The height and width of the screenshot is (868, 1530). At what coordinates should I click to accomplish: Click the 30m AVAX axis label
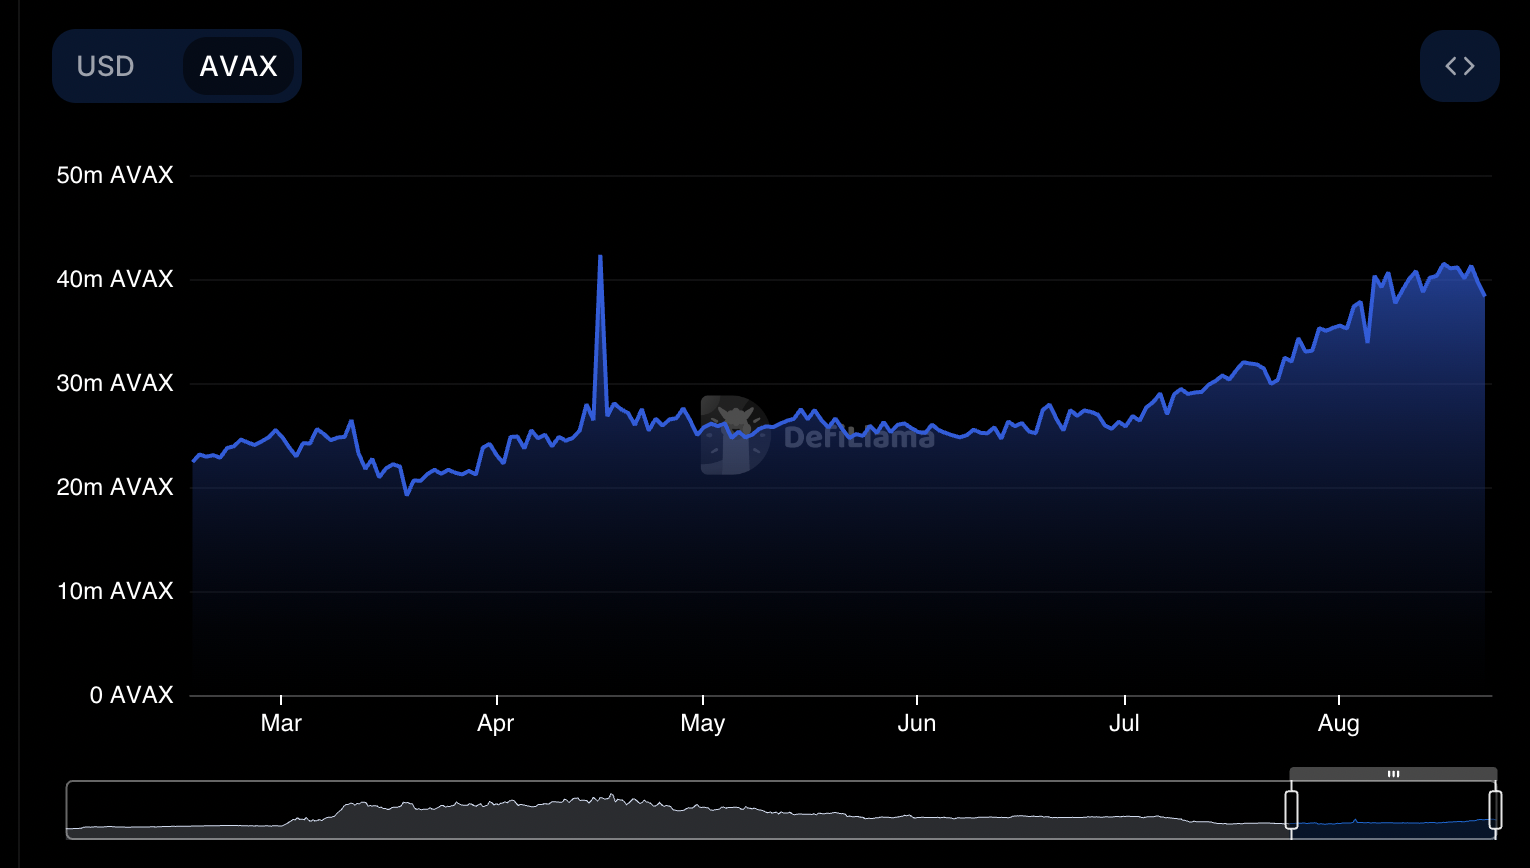tap(115, 383)
